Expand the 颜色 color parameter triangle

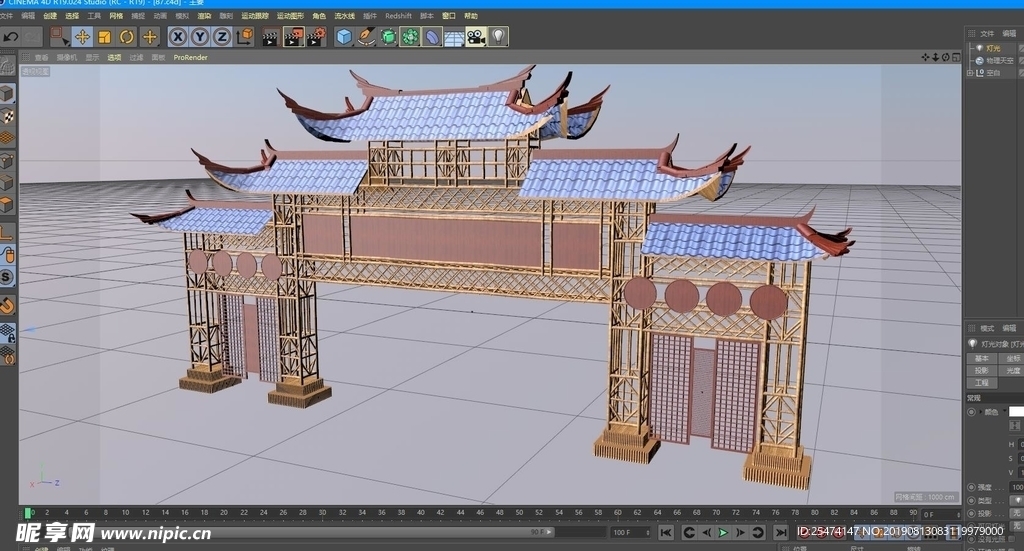pos(980,412)
